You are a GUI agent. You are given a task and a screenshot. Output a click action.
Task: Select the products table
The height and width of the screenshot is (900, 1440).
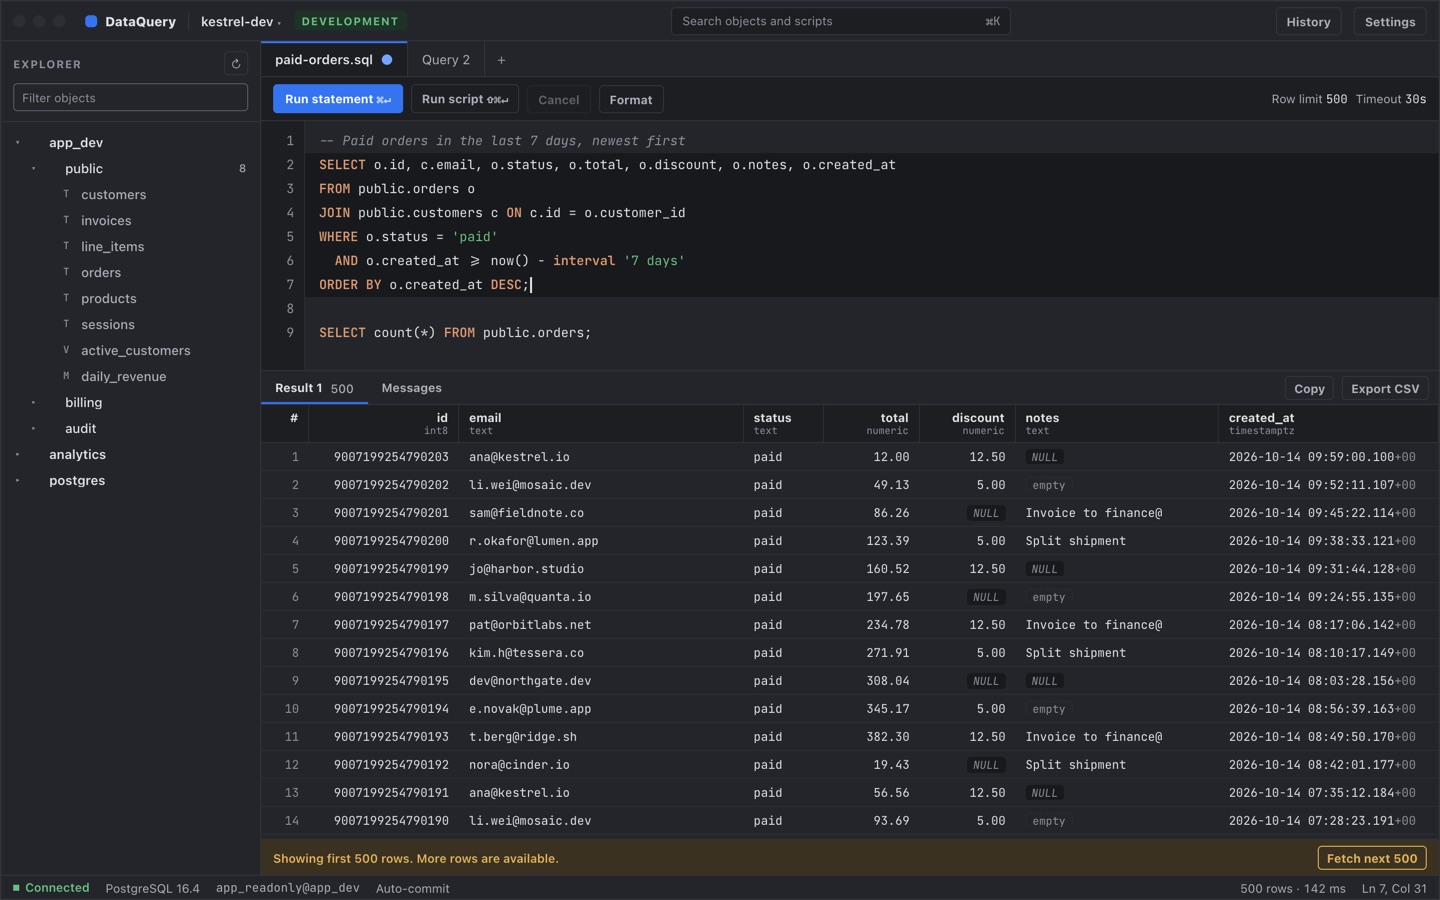coord(130,298)
